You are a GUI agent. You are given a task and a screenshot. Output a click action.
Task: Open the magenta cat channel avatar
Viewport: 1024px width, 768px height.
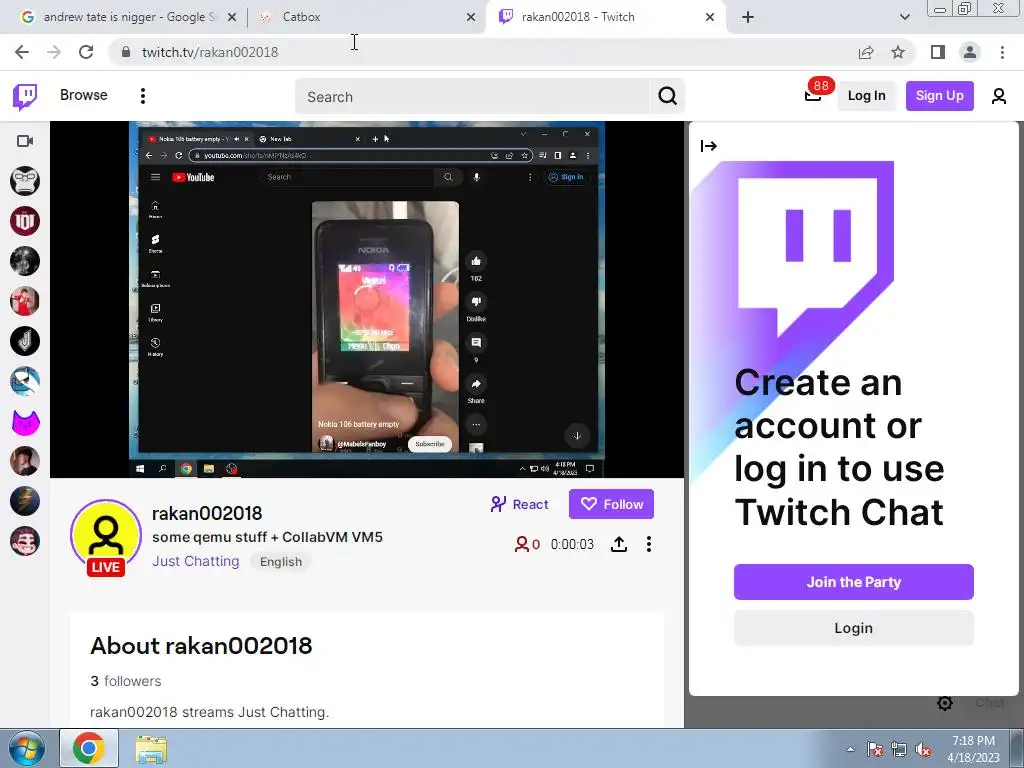point(25,422)
